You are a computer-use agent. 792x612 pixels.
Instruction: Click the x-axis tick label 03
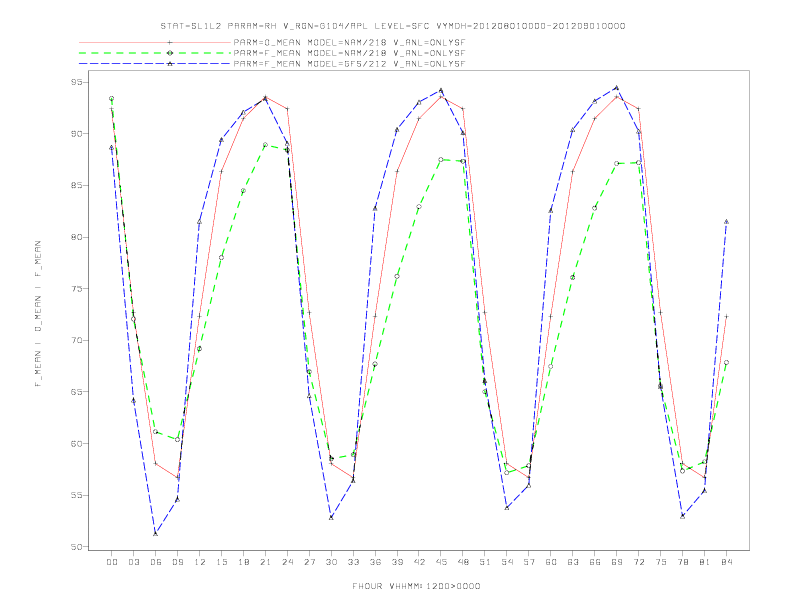[133, 562]
